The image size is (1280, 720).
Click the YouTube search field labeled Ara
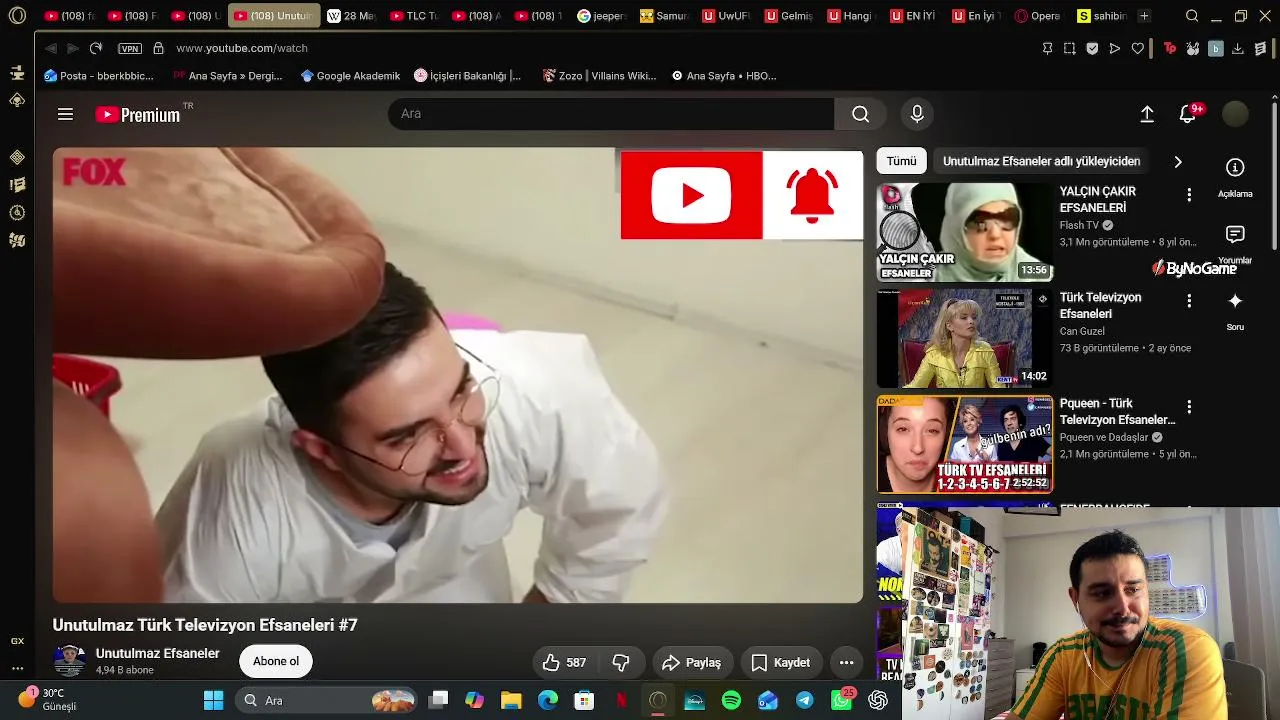tap(610, 114)
